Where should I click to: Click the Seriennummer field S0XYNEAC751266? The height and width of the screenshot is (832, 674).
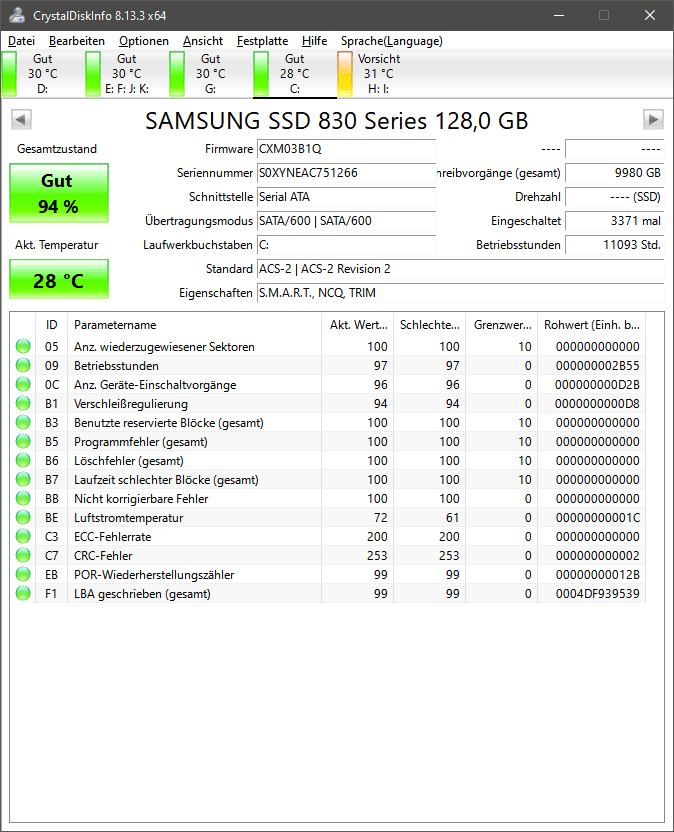(347, 173)
